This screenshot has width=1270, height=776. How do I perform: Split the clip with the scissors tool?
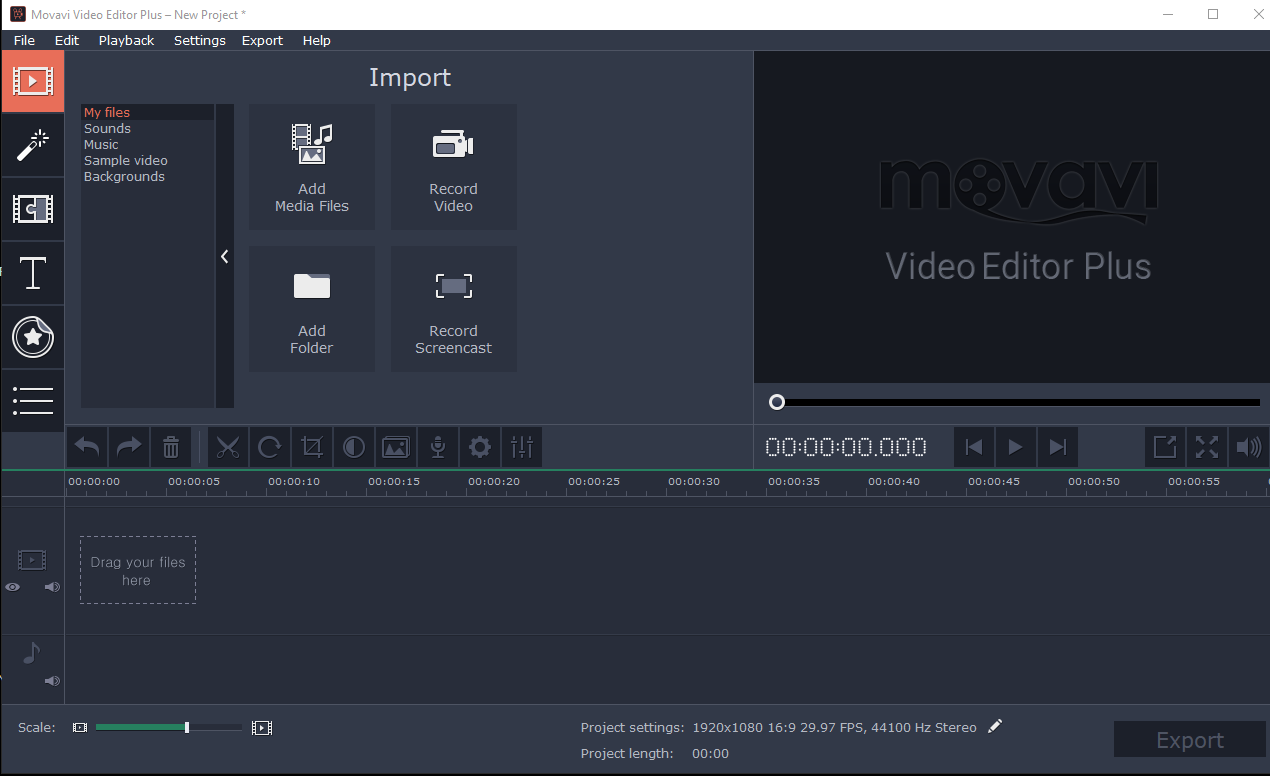point(228,447)
